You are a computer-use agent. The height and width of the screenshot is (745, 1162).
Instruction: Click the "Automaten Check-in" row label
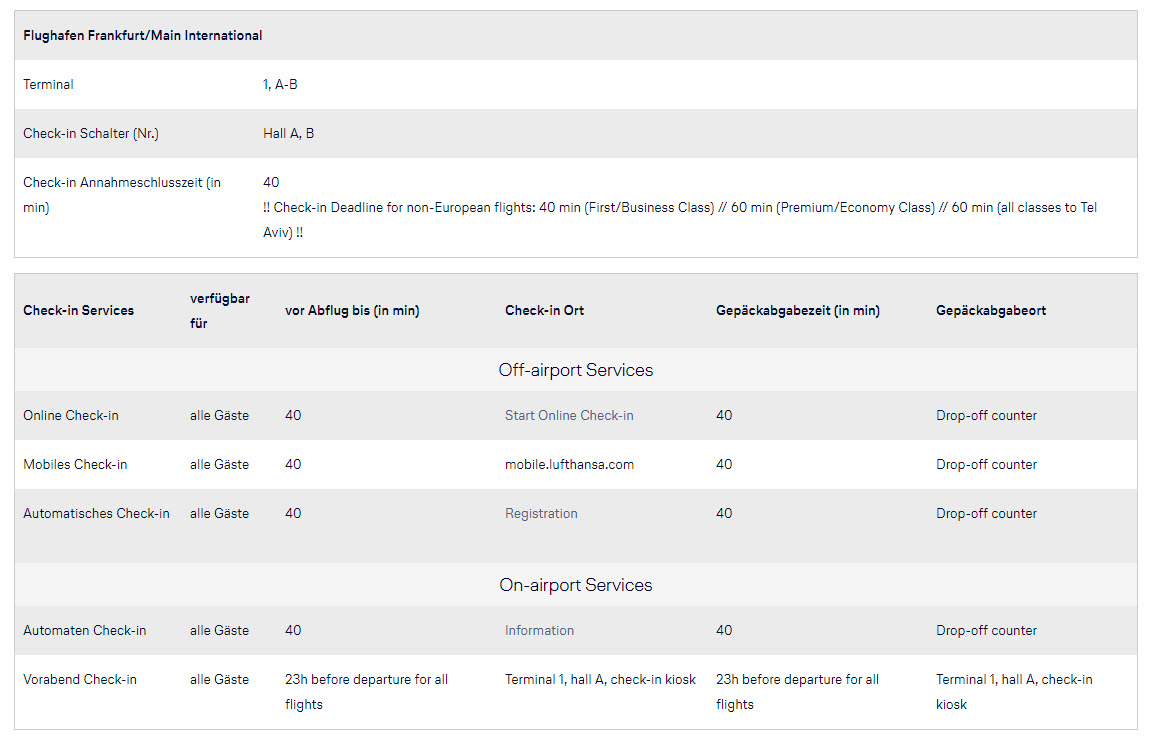(84, 630)
